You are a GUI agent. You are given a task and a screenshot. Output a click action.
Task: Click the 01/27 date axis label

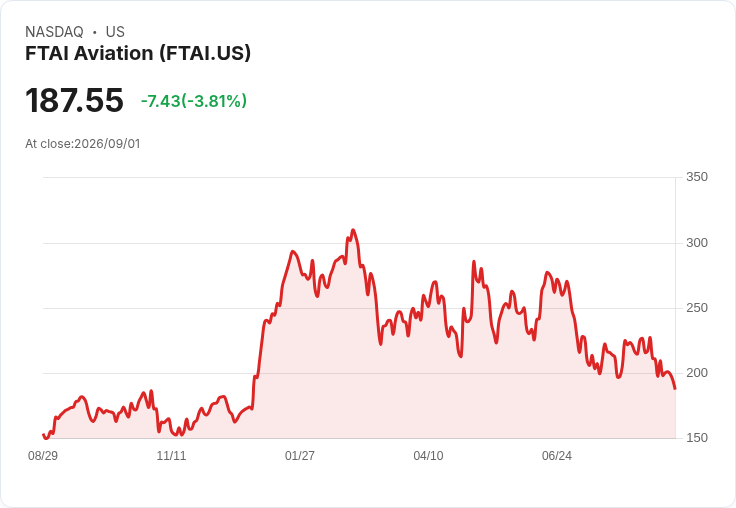tap(299, 456)
